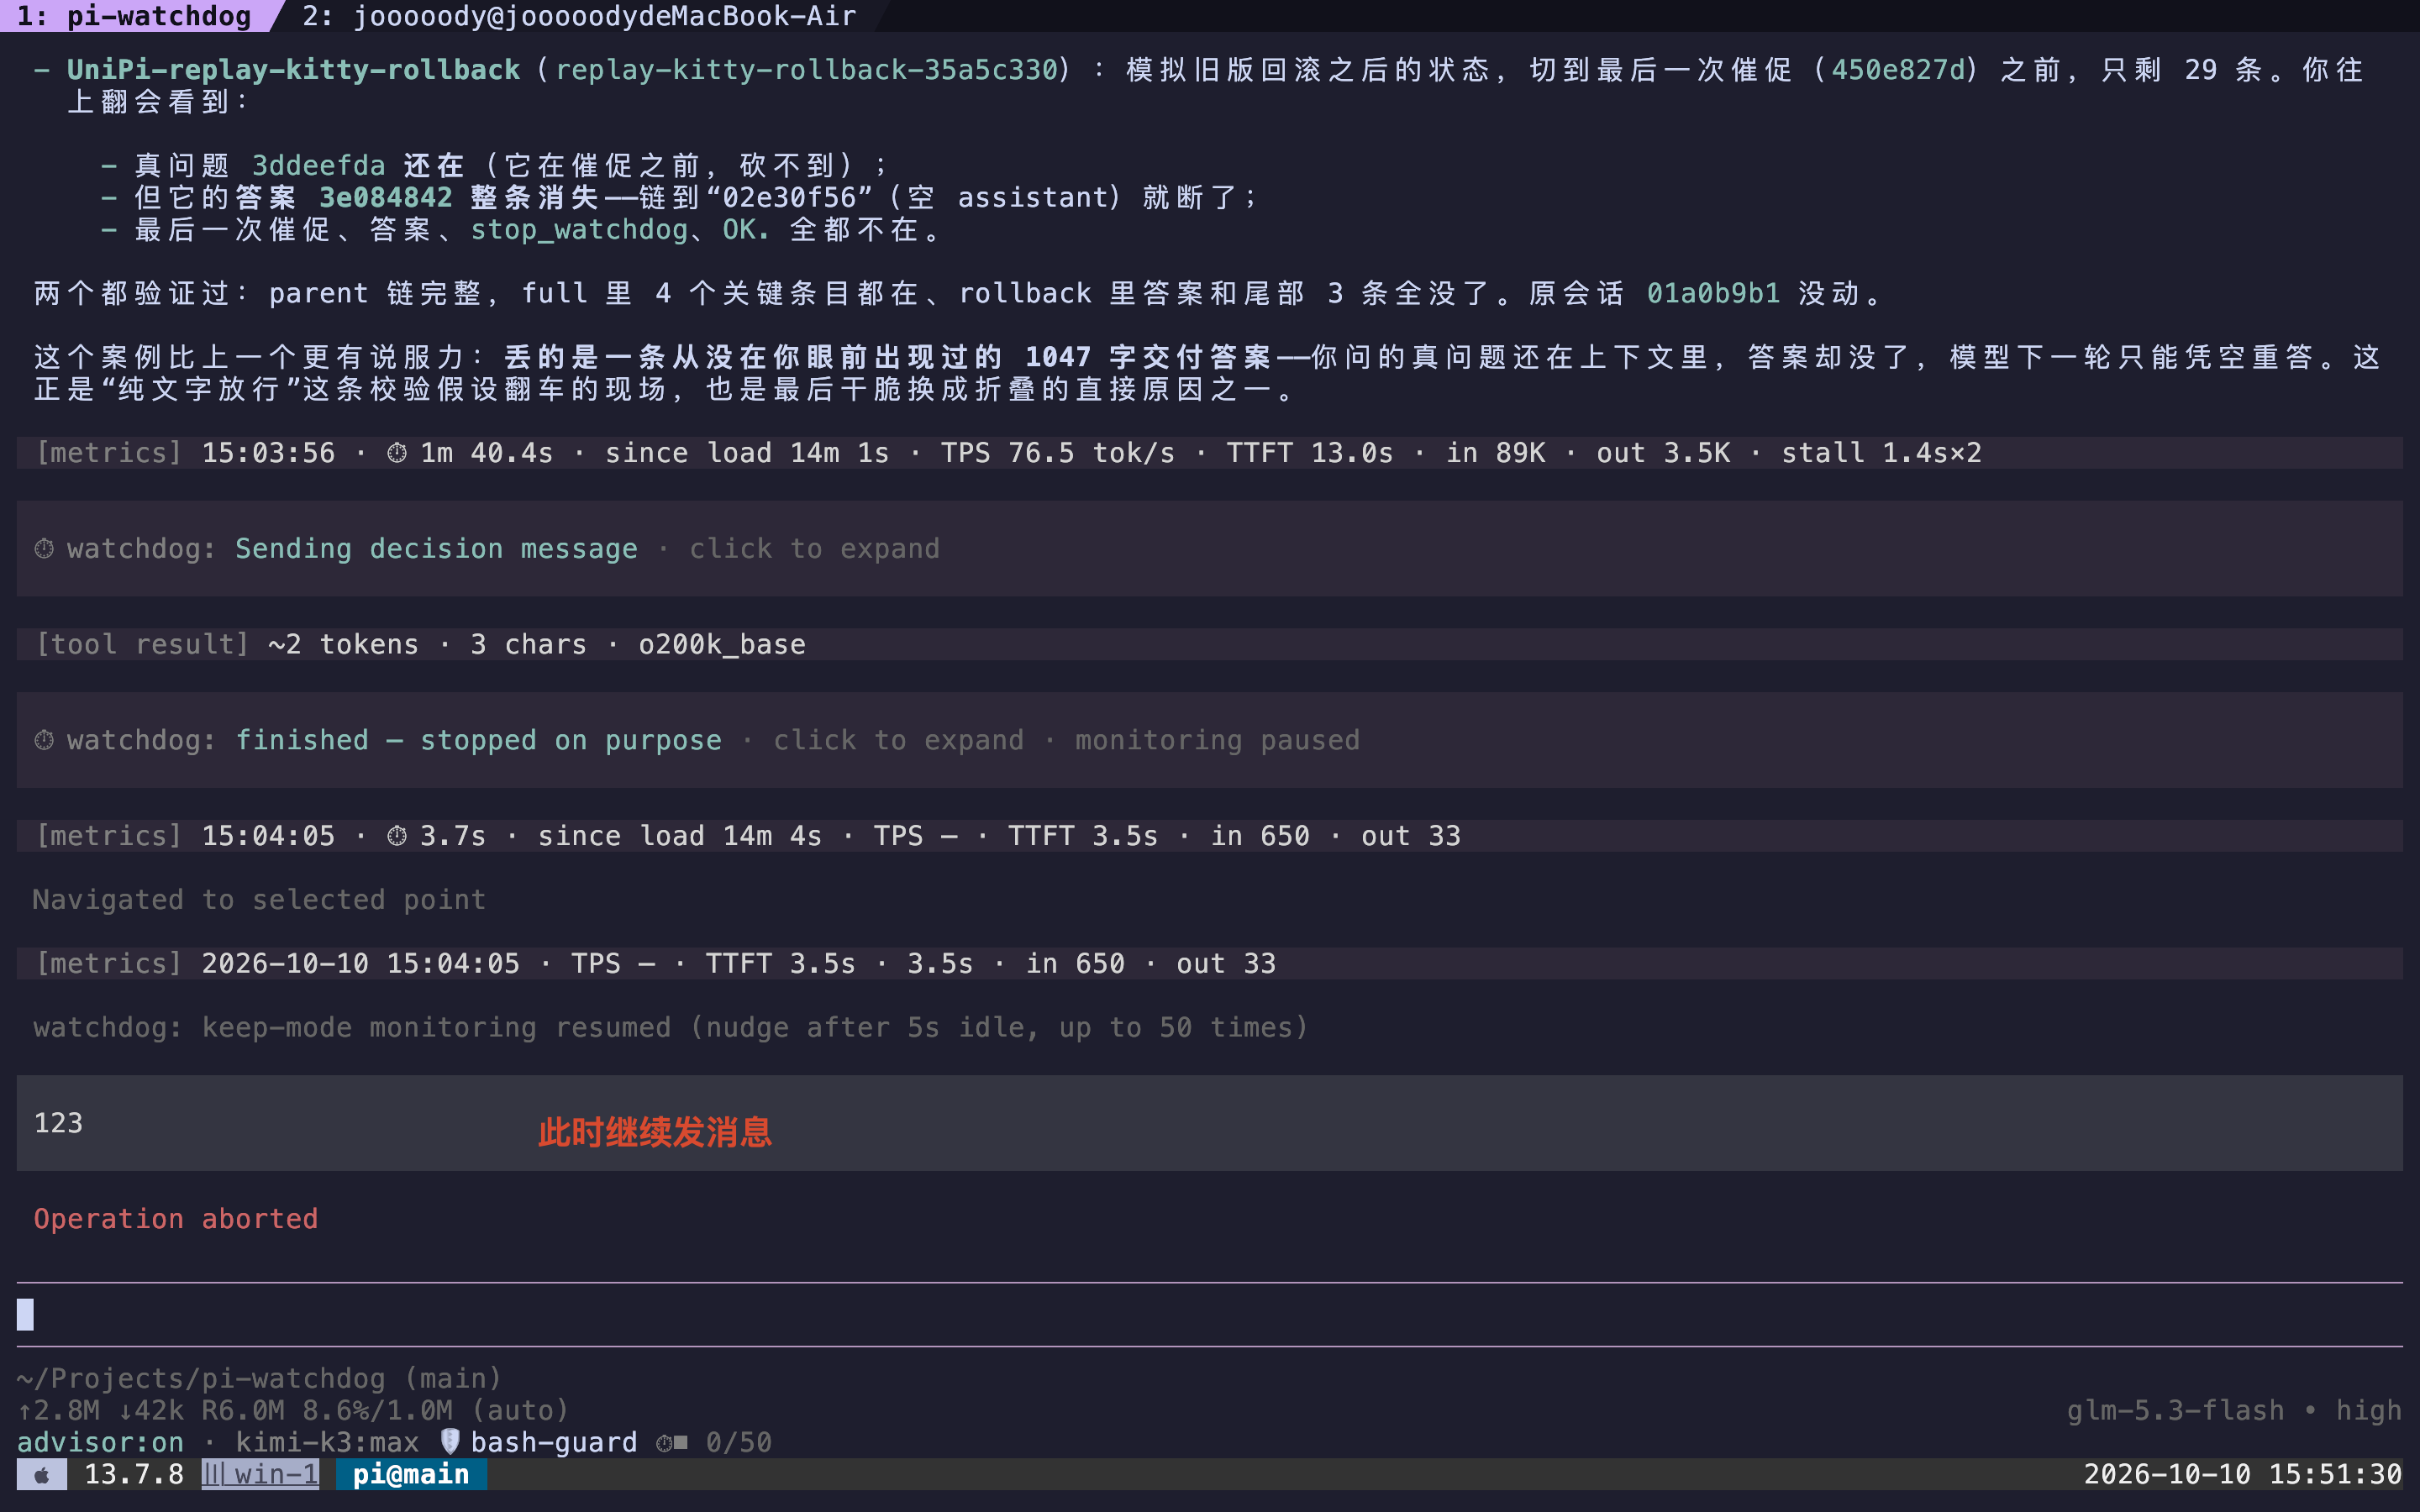Click the hash 3e084842
Screen dimensions: 2420x1512
click(386, 197)
